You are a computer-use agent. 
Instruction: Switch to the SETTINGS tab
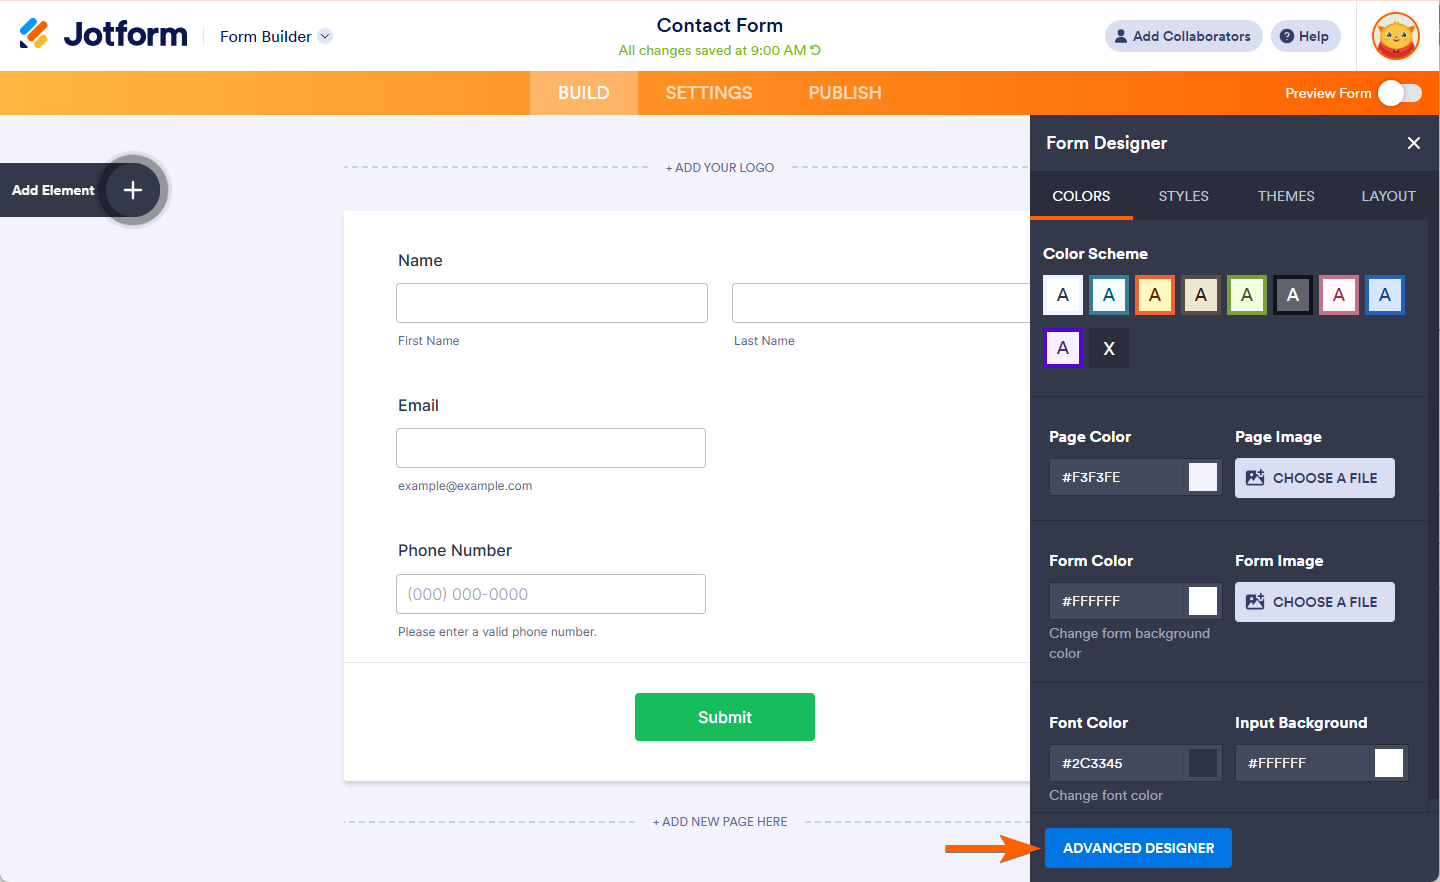click(708, 92)
